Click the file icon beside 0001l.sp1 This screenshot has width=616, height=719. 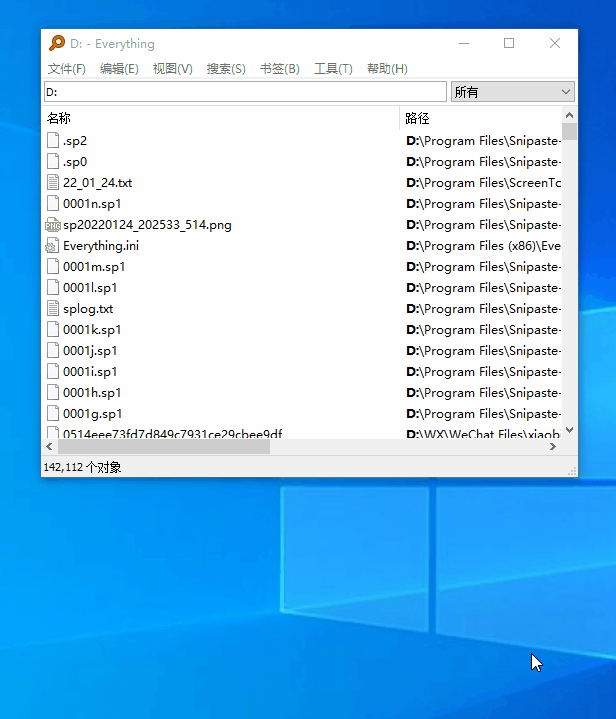coord(53,288)
